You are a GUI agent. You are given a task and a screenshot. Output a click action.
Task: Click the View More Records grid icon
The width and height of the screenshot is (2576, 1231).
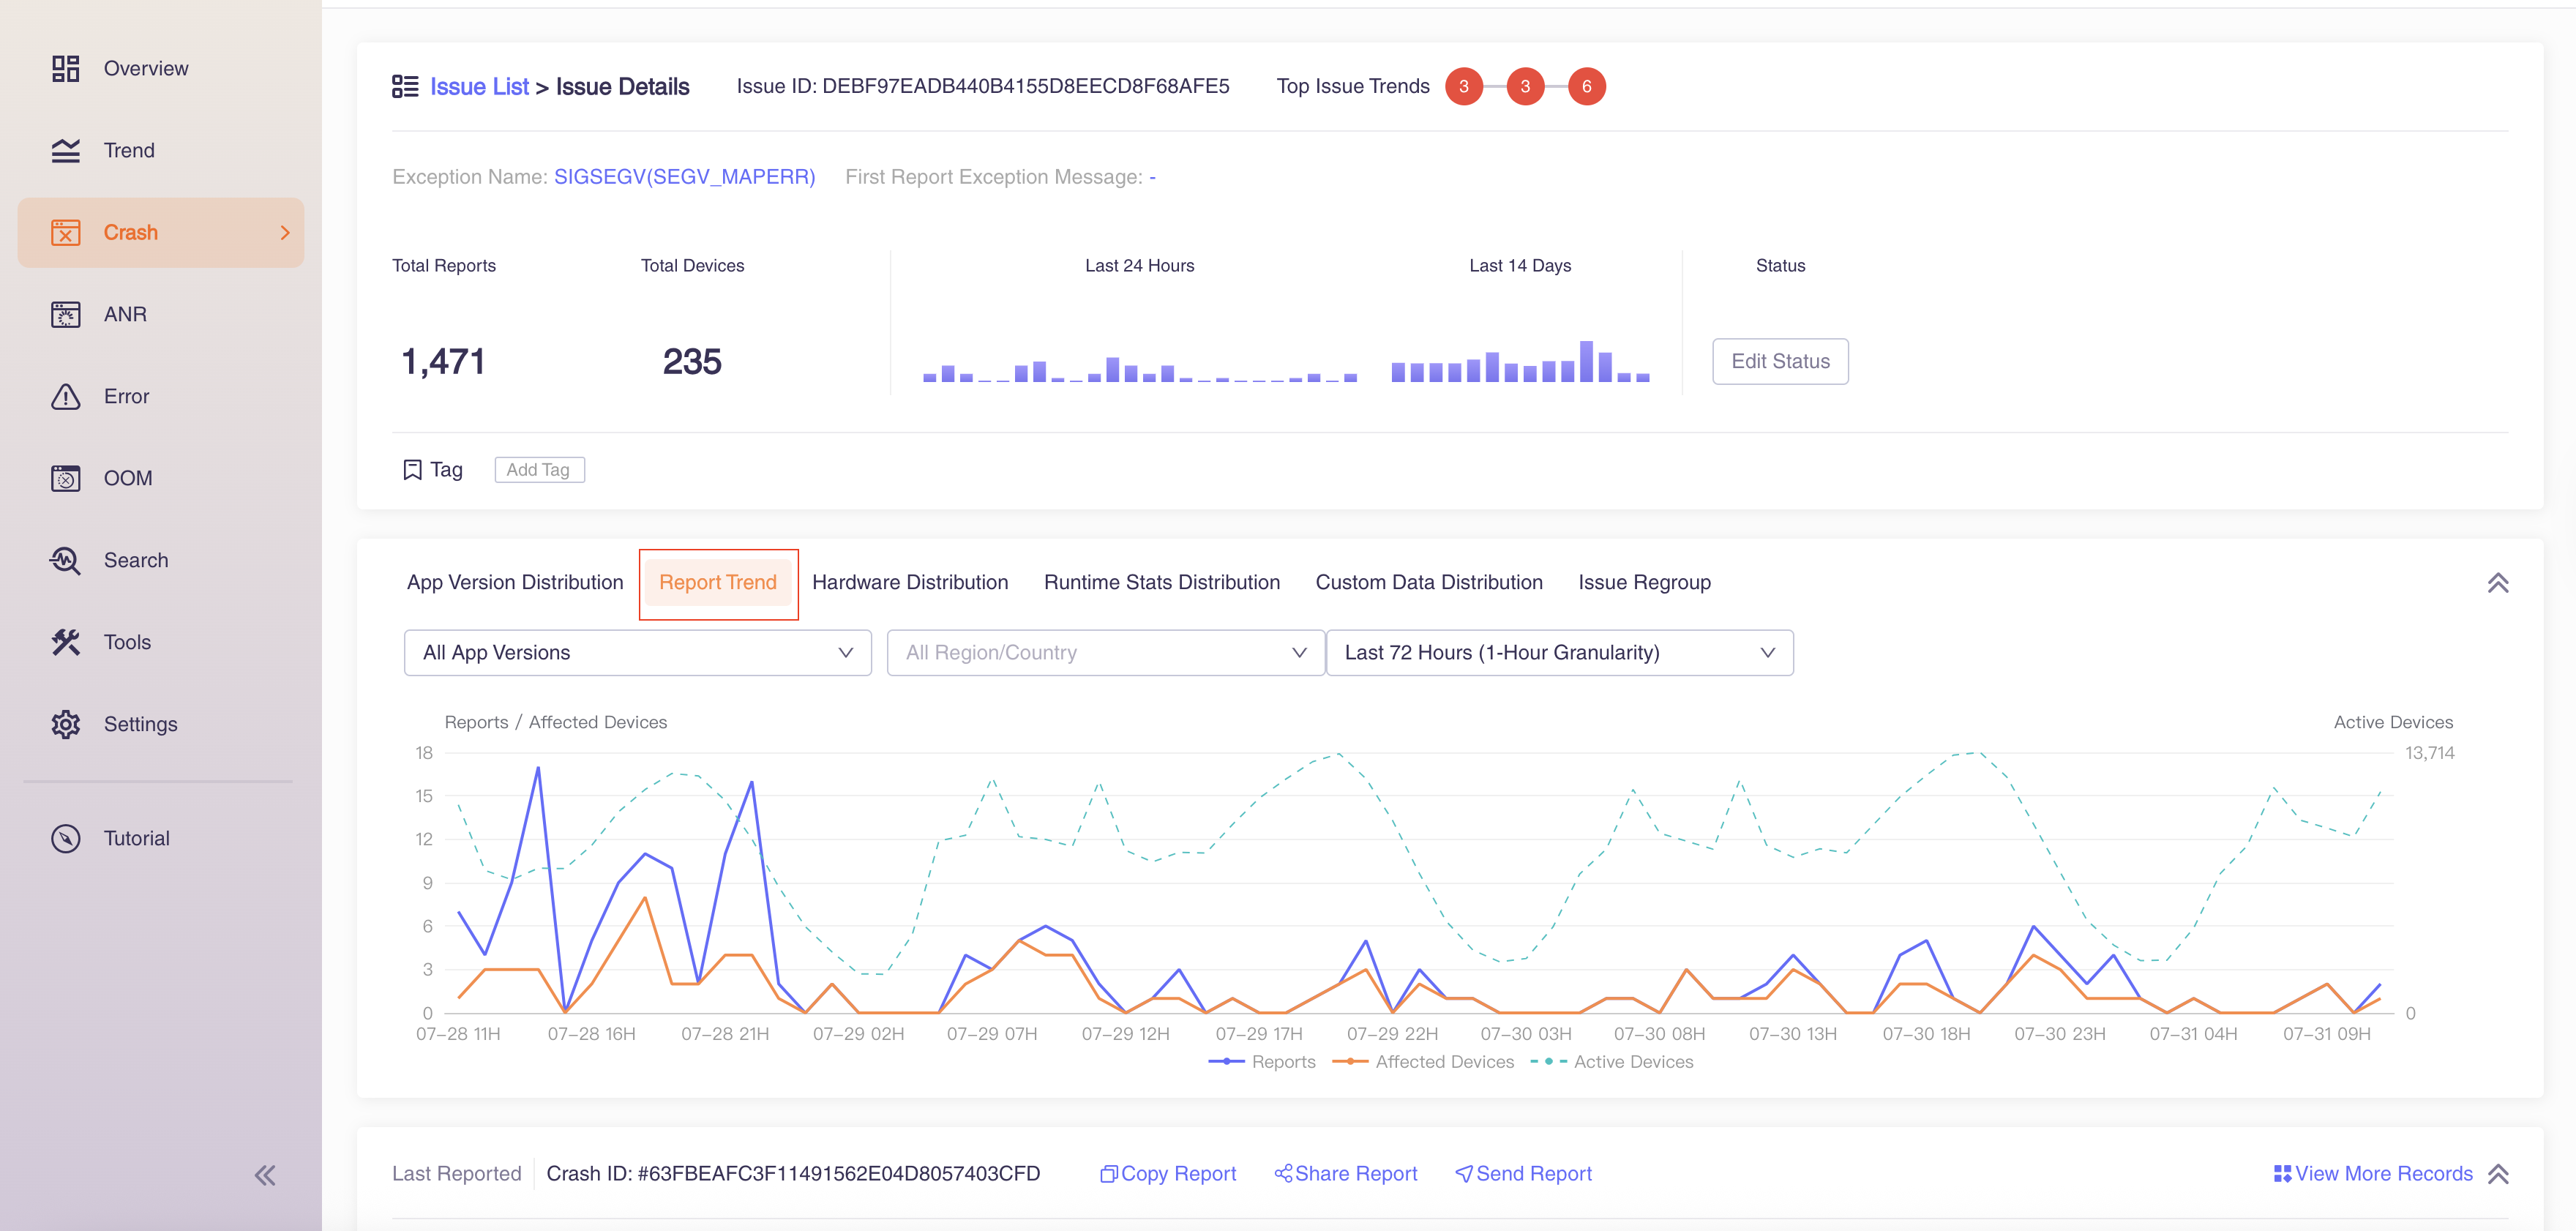coord(2282,1174)
